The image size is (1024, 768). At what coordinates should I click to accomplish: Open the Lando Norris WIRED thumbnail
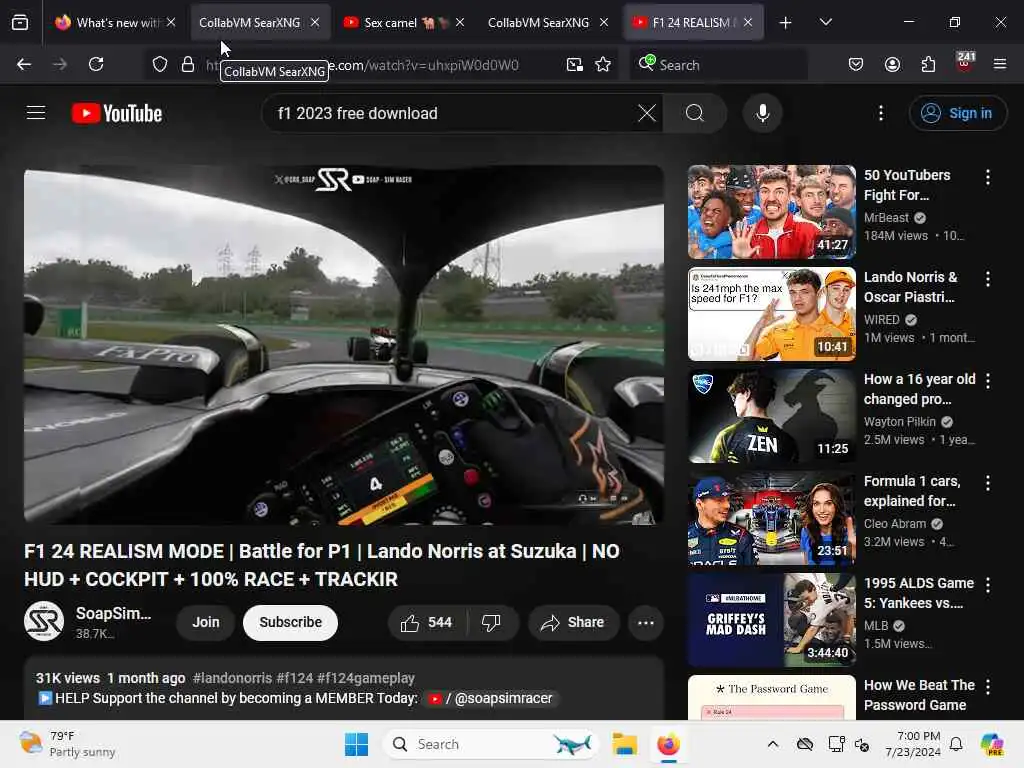771,313
